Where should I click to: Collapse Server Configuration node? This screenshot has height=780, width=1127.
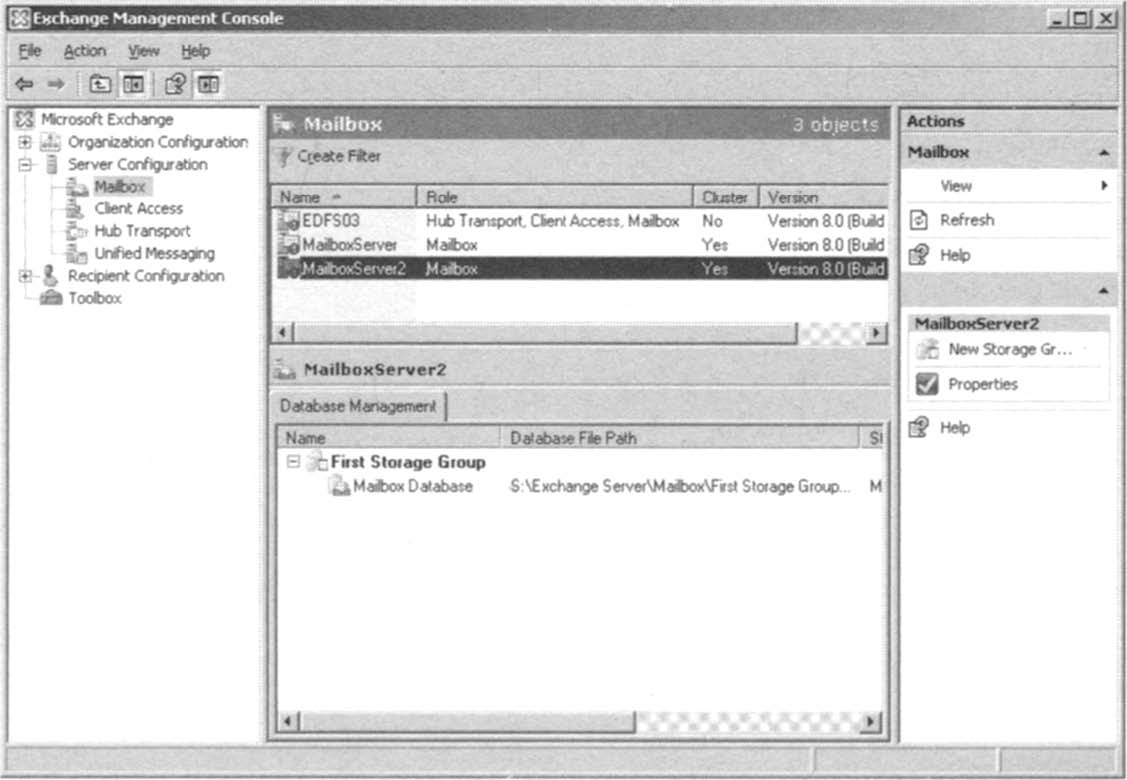click(25, 165)
